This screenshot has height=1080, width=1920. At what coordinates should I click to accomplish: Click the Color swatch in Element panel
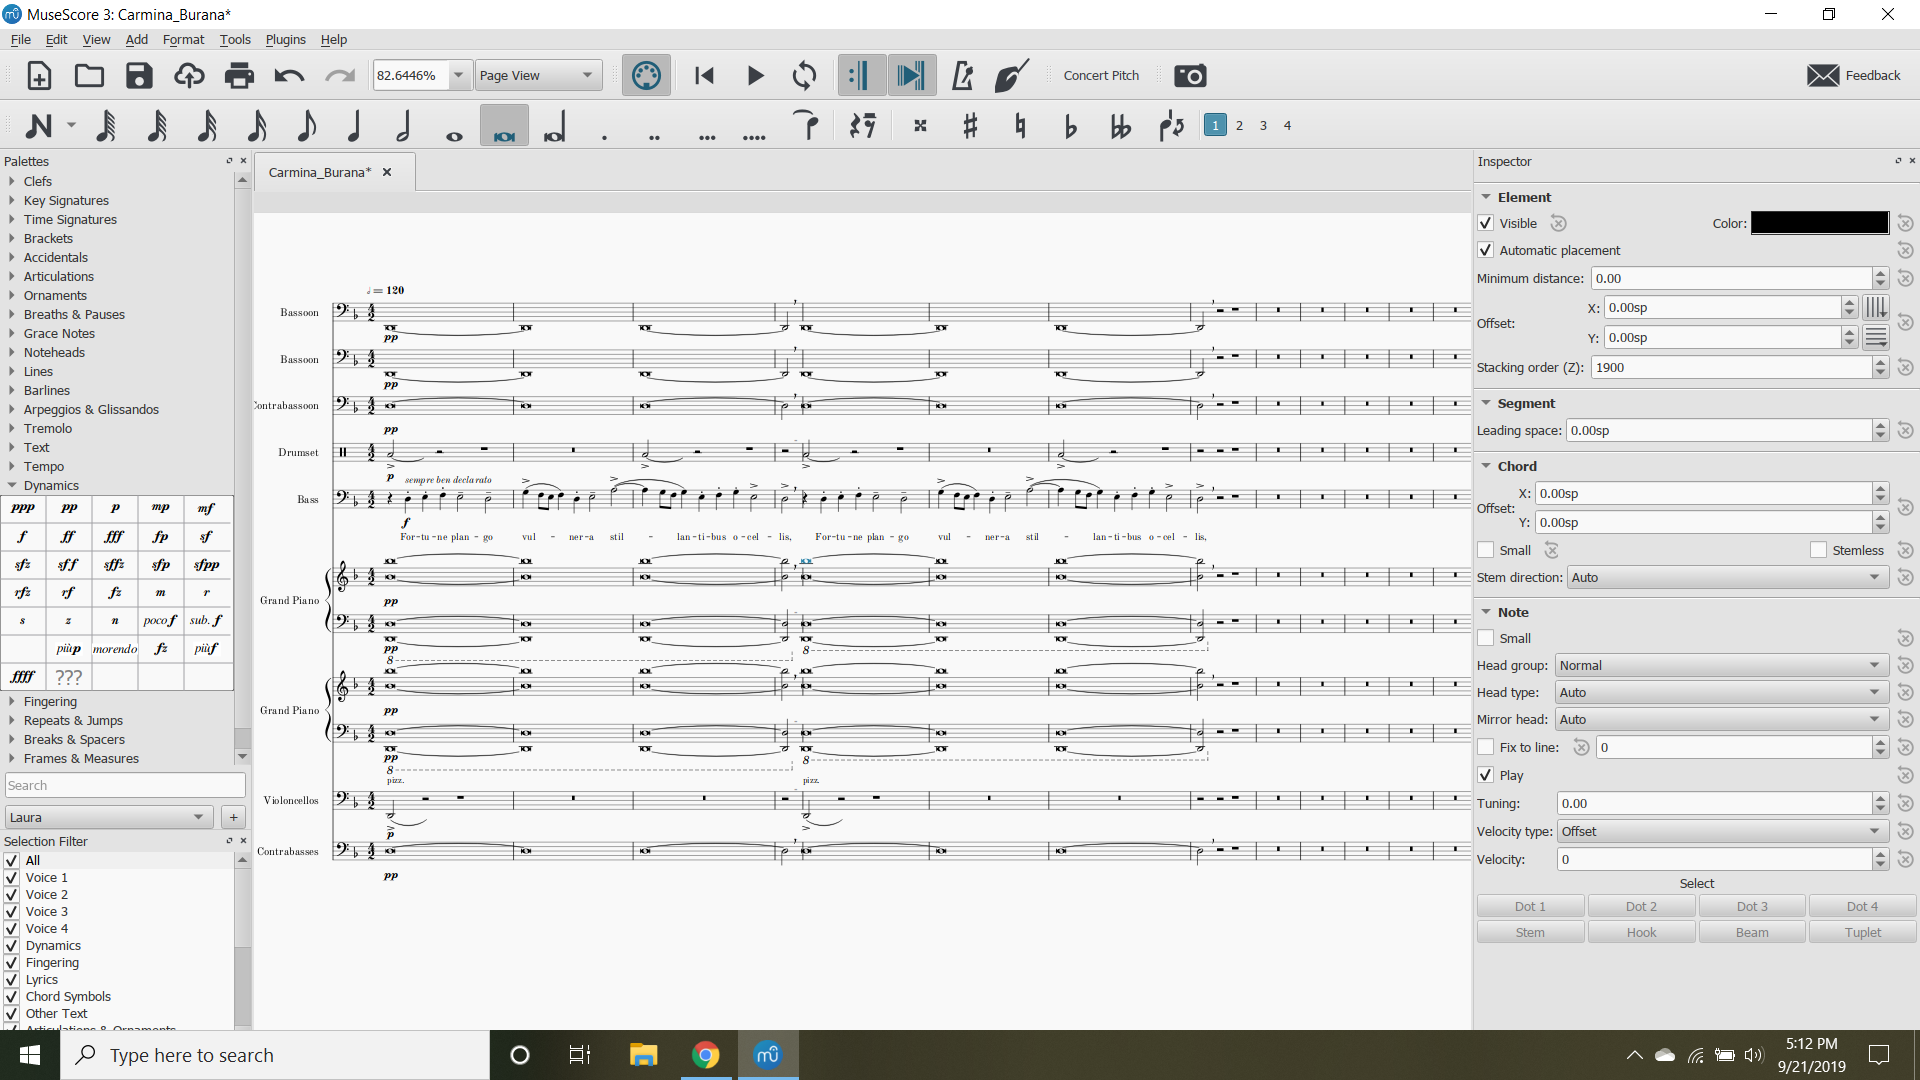point(1820,222)
